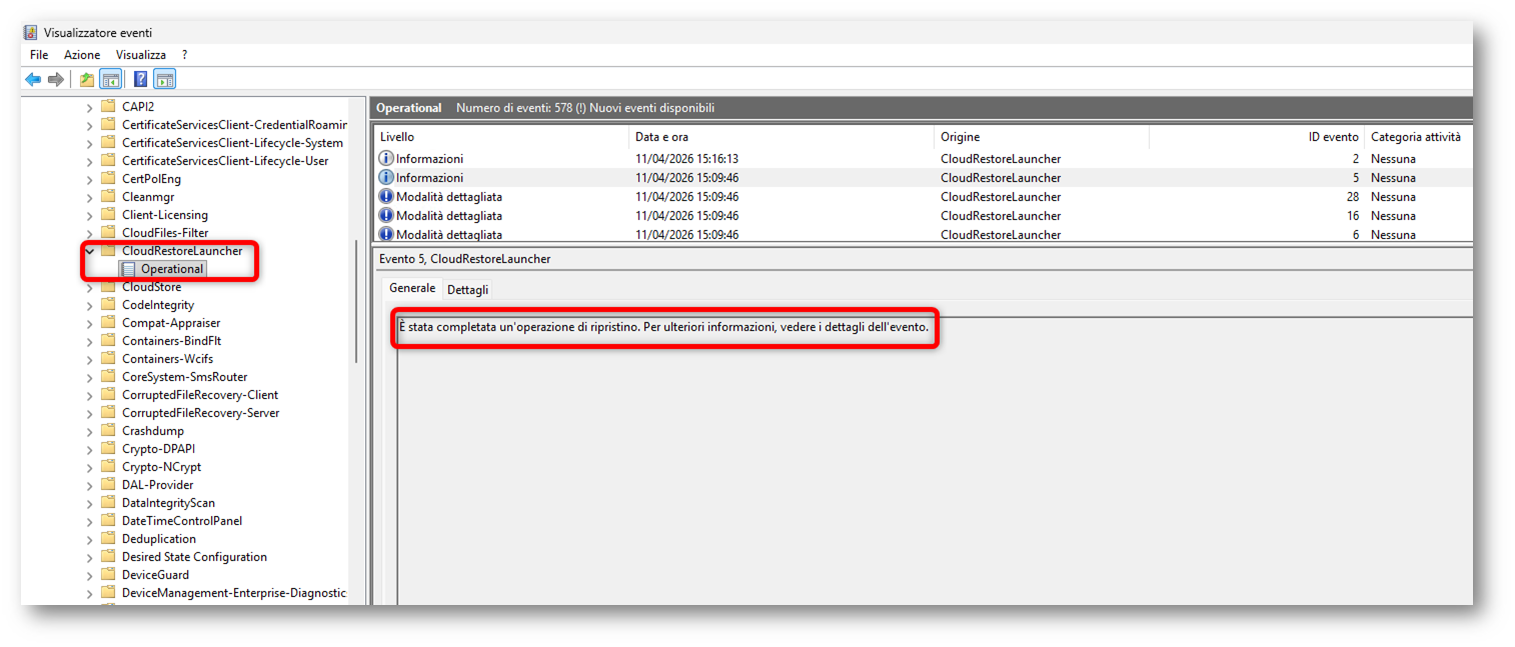Switch to the Dettagli tab

[x=467, y=290]
